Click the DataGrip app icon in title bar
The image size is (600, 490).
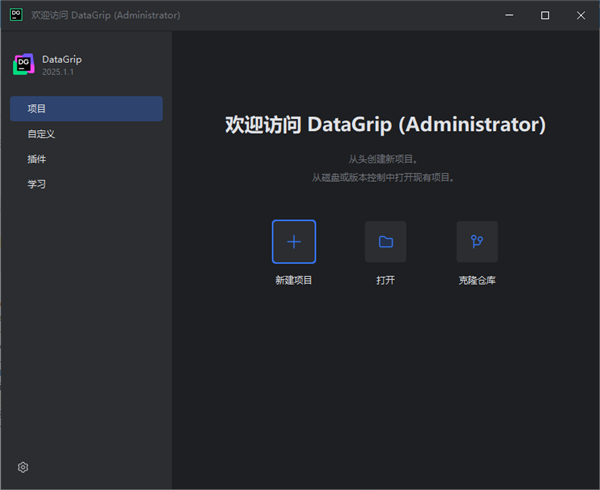[x=16, y=15]
